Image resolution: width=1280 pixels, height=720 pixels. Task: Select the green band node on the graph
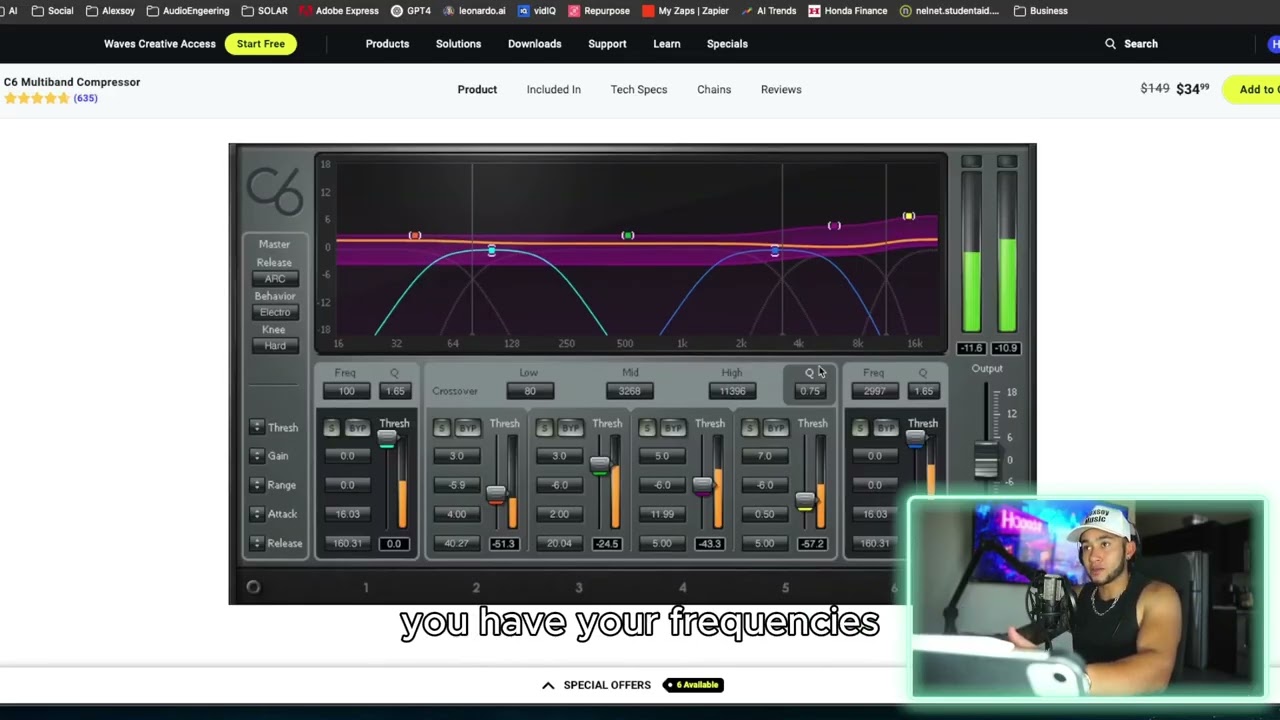coord(628,236)
